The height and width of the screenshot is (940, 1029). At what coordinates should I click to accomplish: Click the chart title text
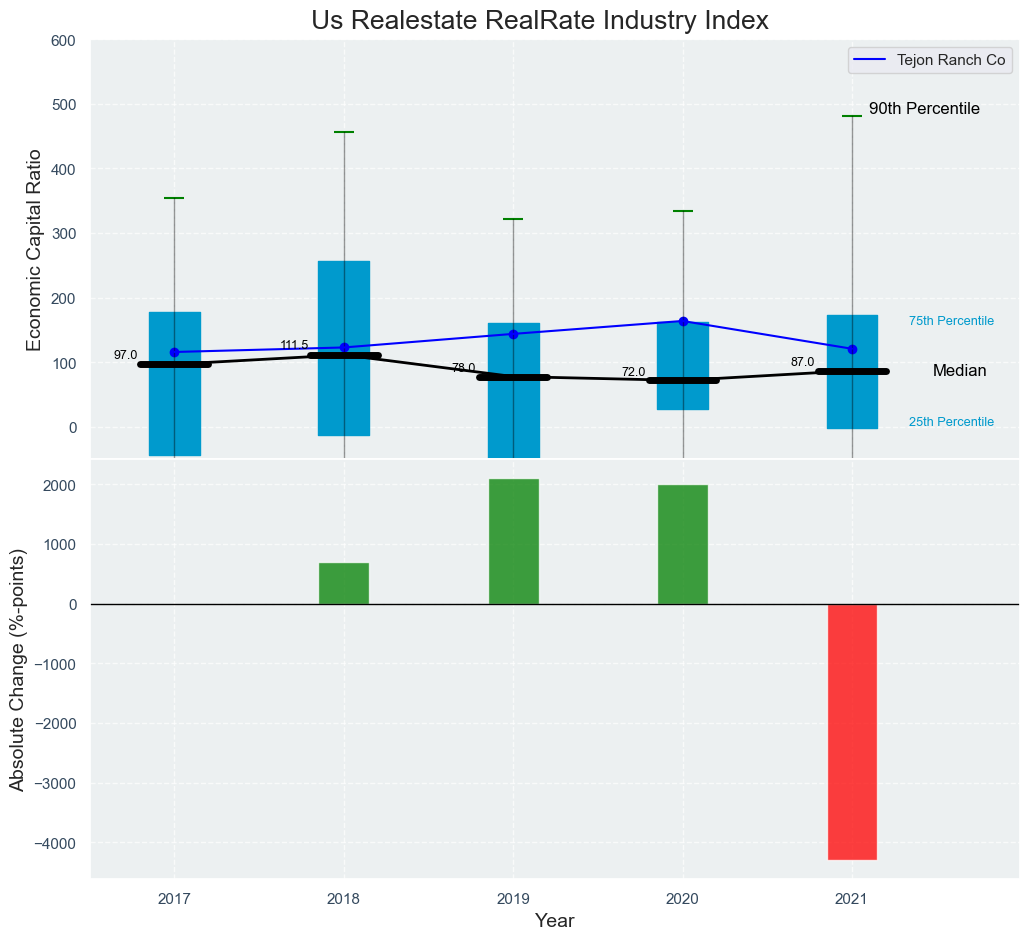539,20
